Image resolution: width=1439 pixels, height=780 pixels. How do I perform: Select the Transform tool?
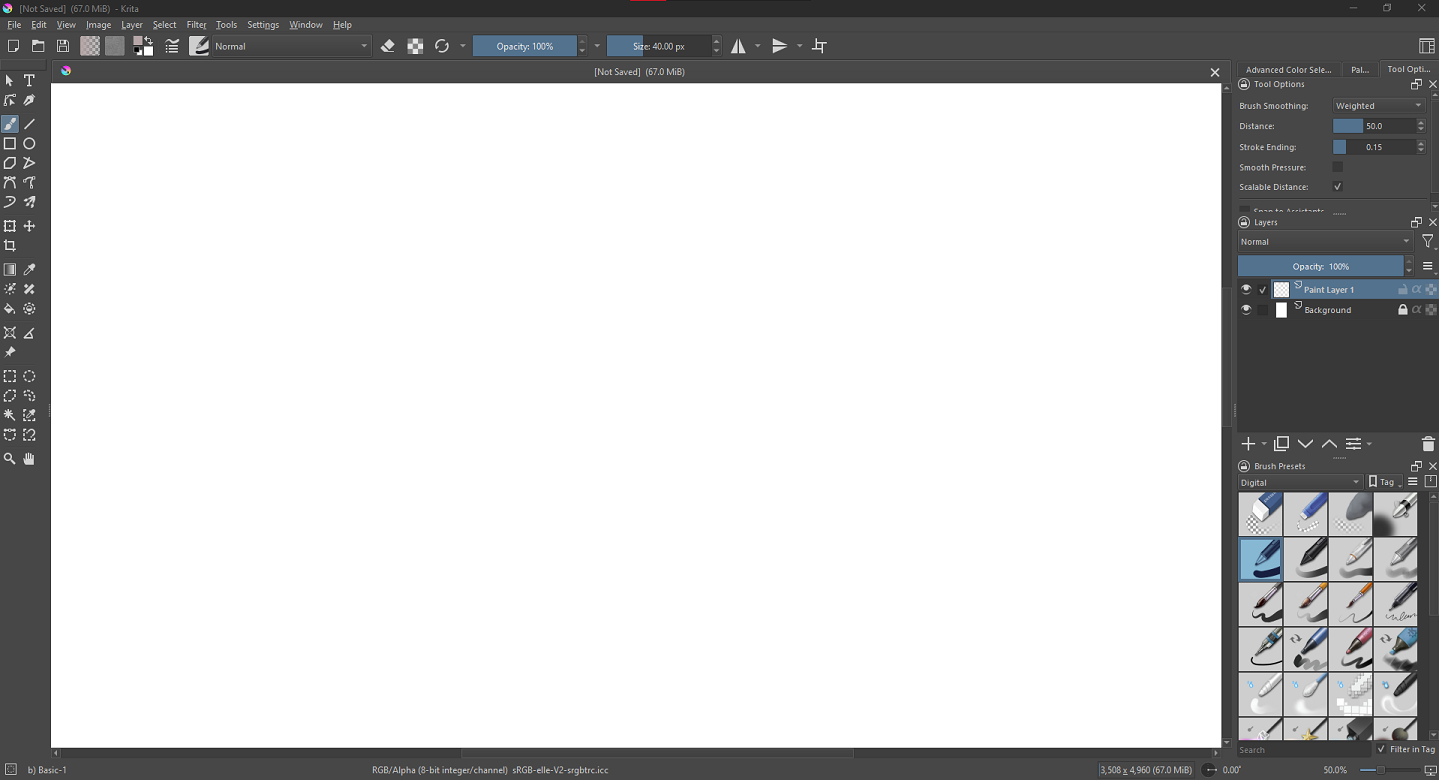click(x=10, y=227)
